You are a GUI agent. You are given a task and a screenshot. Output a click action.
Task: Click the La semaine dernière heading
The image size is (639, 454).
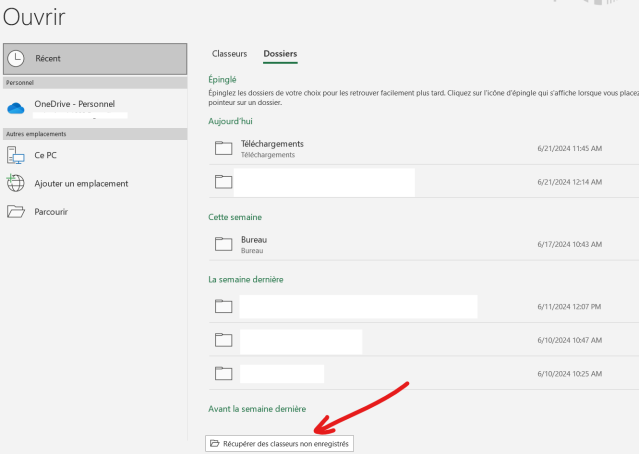[x=246, y=280]
